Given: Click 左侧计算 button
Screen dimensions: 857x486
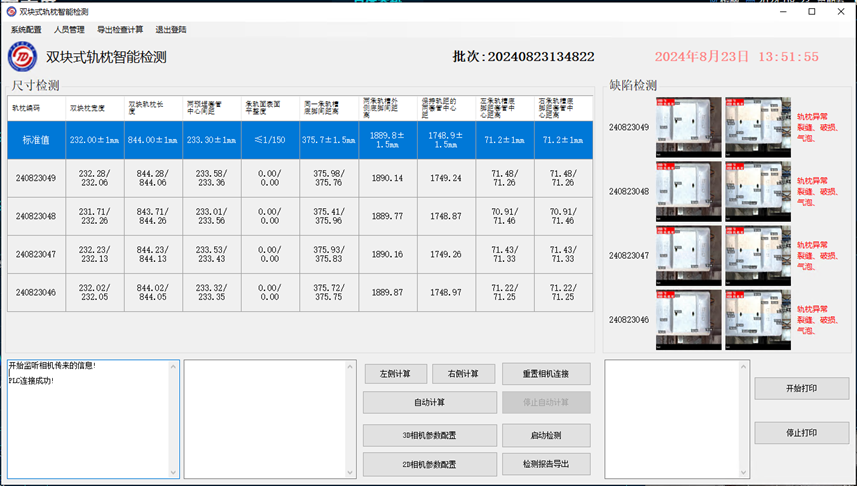Looking at the screenshot, I should (395, 374).
